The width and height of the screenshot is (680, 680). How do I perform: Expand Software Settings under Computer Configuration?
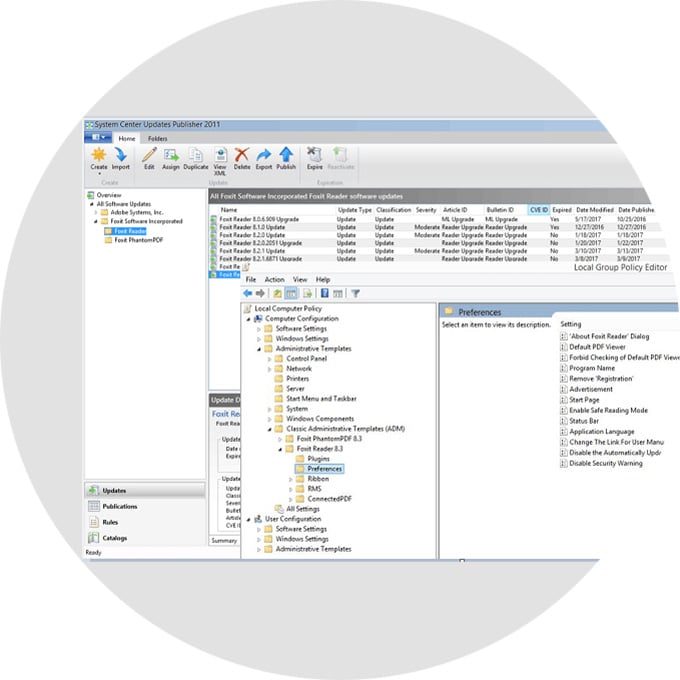tap(259, 329)
